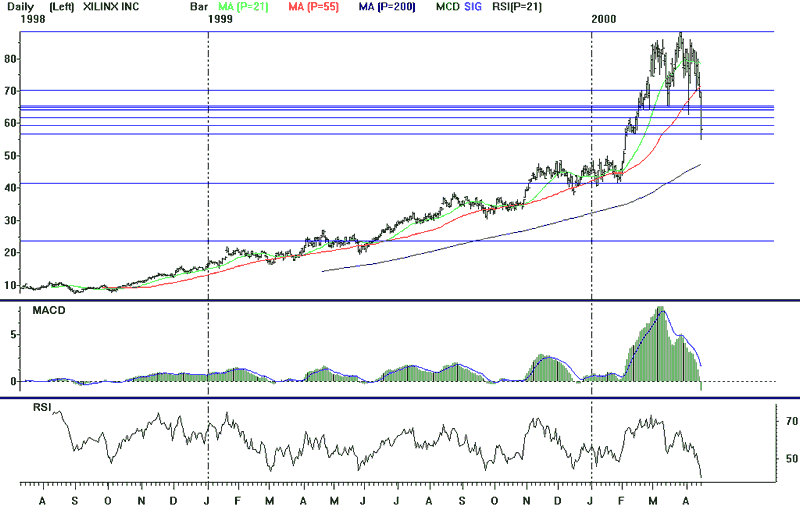Click the 80 price axis value
800x507 pixels.
10,59
